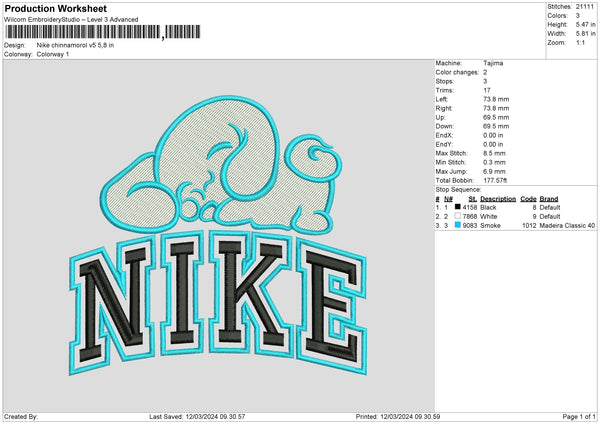Click the Up value 69.5 mm
Screen dimensions: 600x424
(x=496, y=117)
